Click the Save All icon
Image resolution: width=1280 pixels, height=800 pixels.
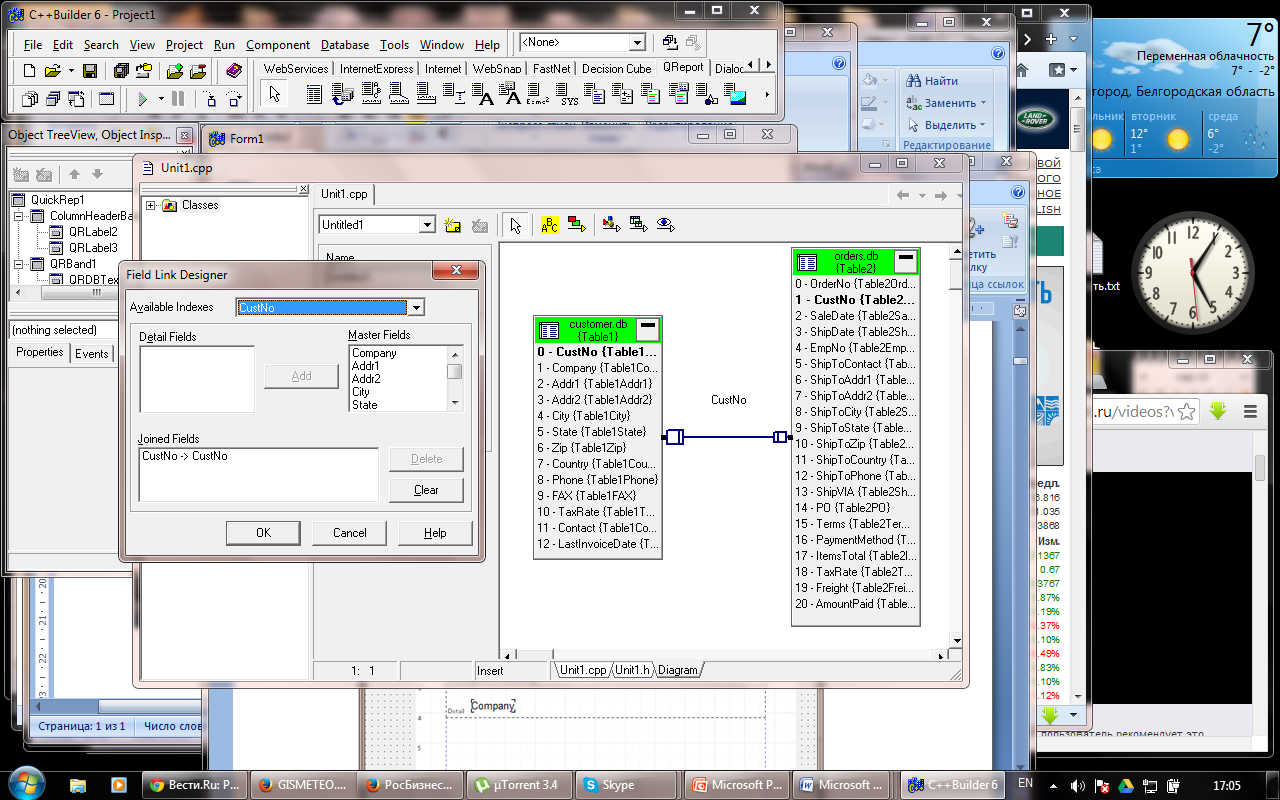[x=121, y=71]
